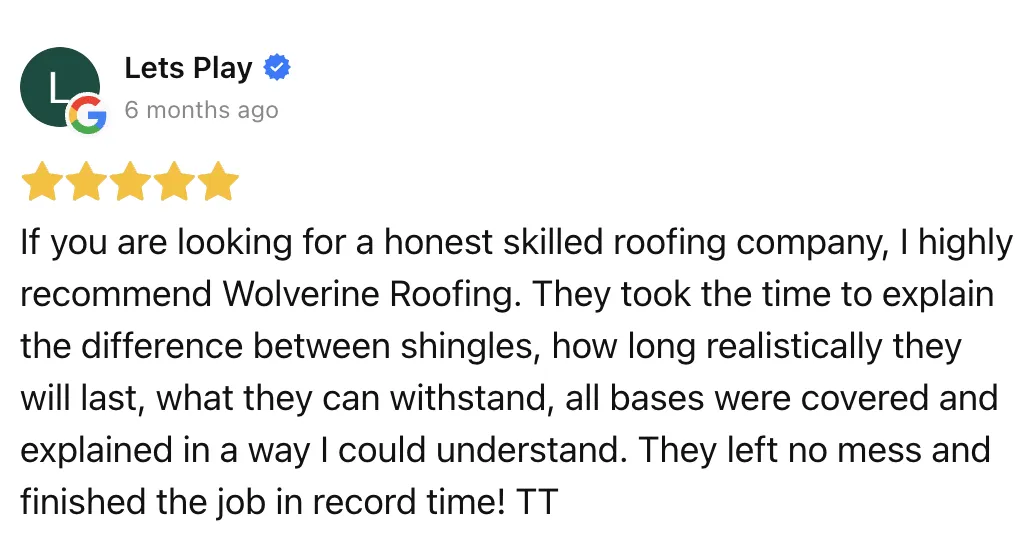Select the fifth gold rating star

[217, 181]
